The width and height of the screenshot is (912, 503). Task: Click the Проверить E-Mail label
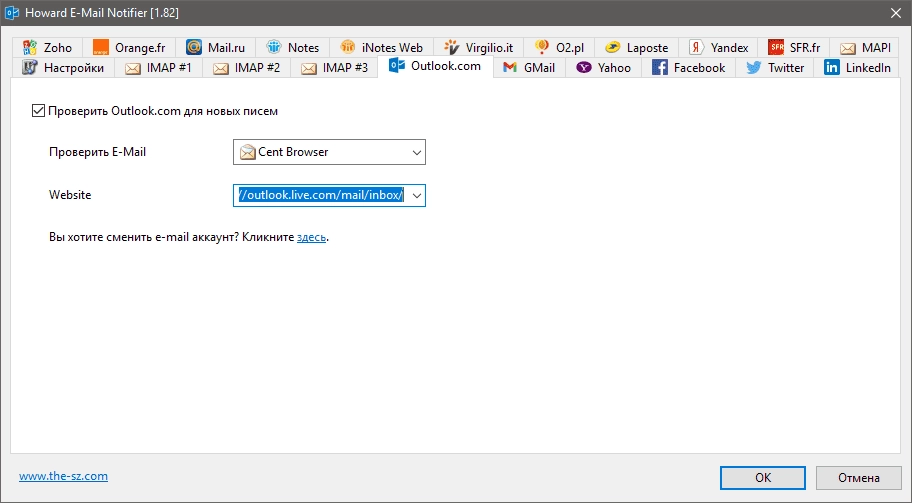[x=97, y=152]
